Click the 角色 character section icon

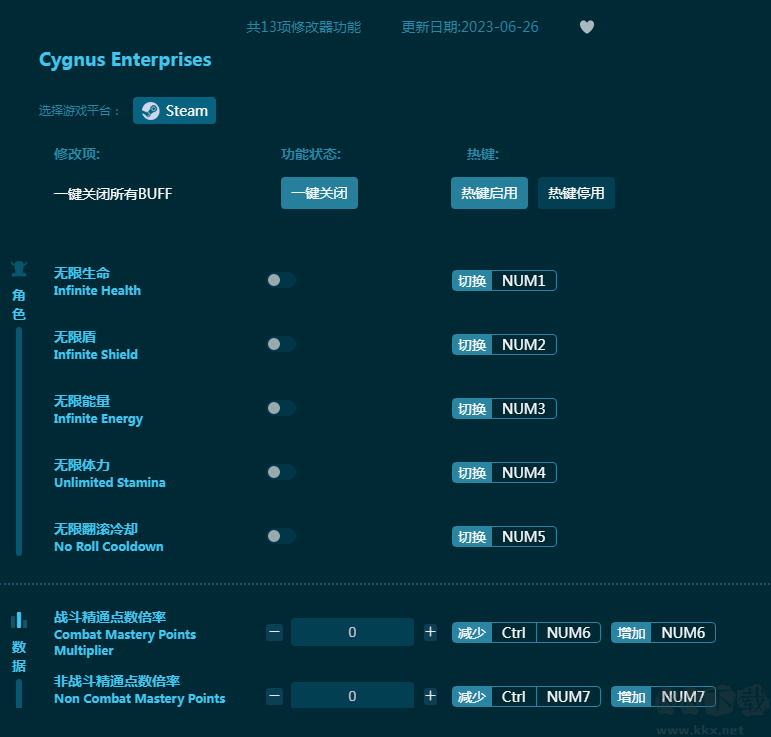19,269
